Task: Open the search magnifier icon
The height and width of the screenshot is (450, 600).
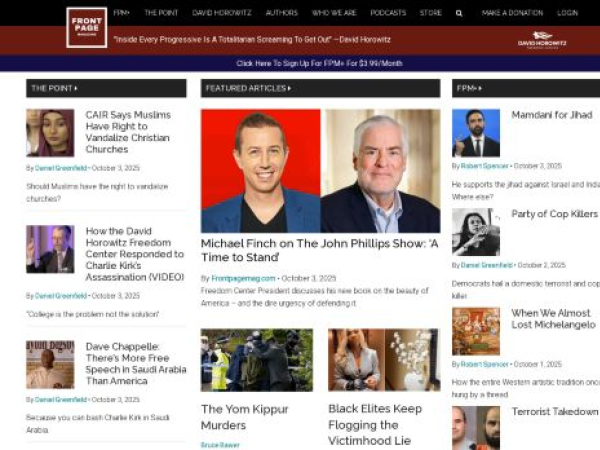Action: 459,13
